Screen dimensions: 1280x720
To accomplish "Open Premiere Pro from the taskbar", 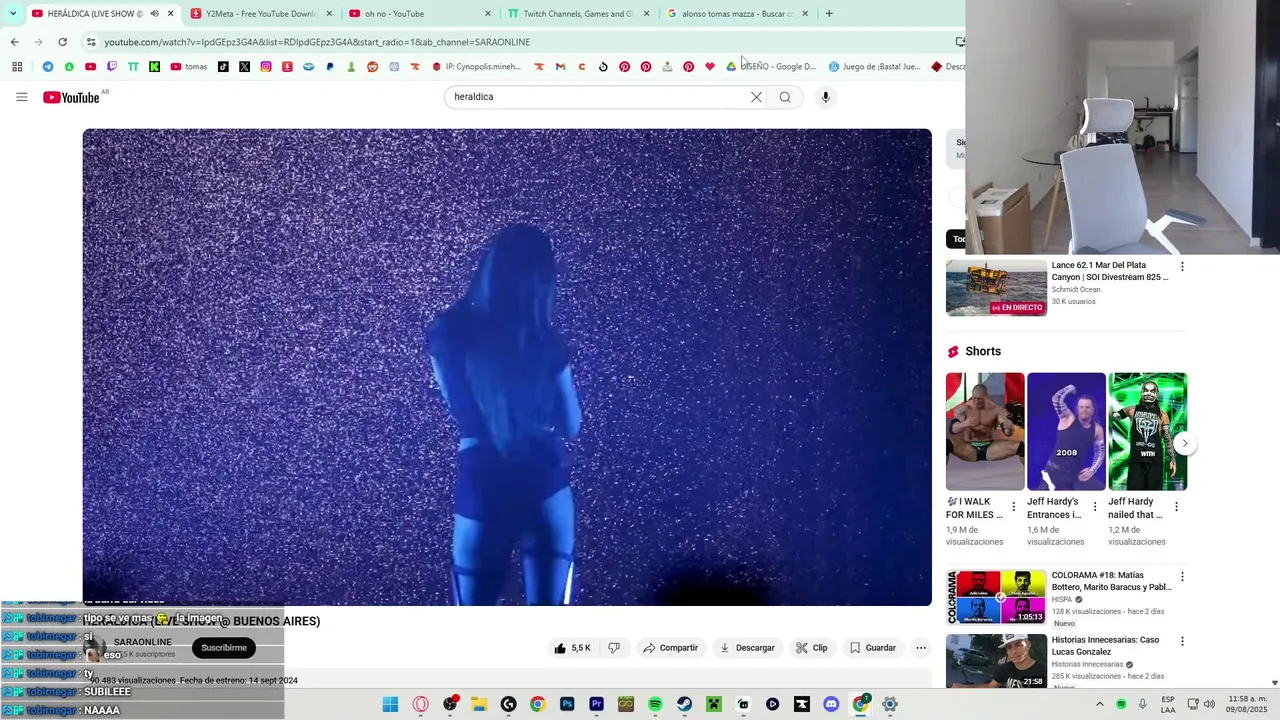I will [596, 704].
